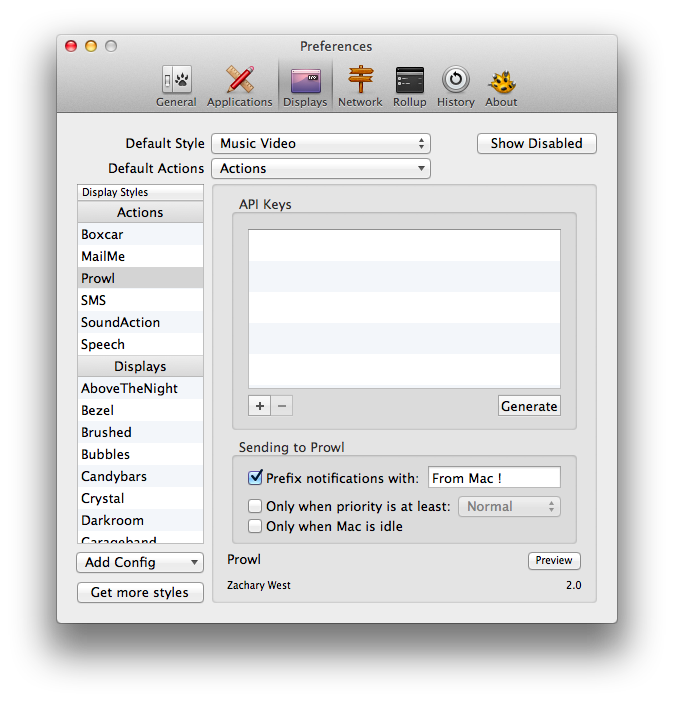The image size is (674, 702).
Task: Open the Network signpost icon
Action: pos(361,86)
